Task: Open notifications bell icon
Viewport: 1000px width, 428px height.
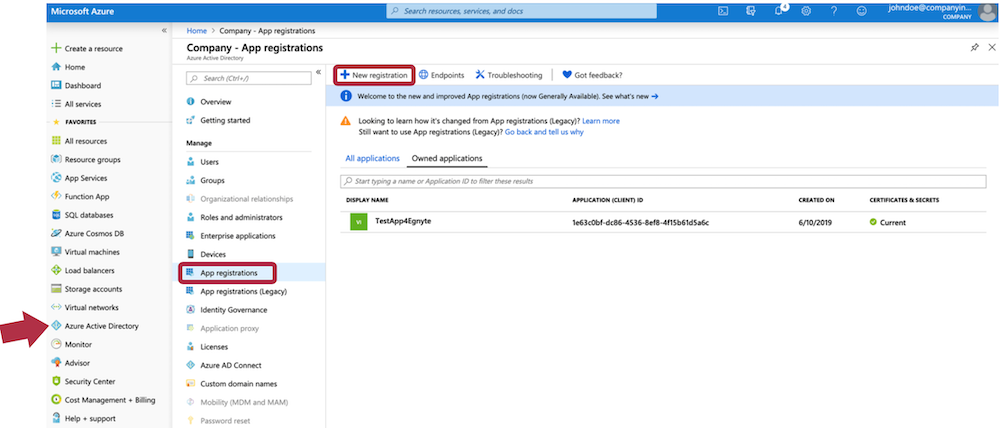Action: [779, 11]
